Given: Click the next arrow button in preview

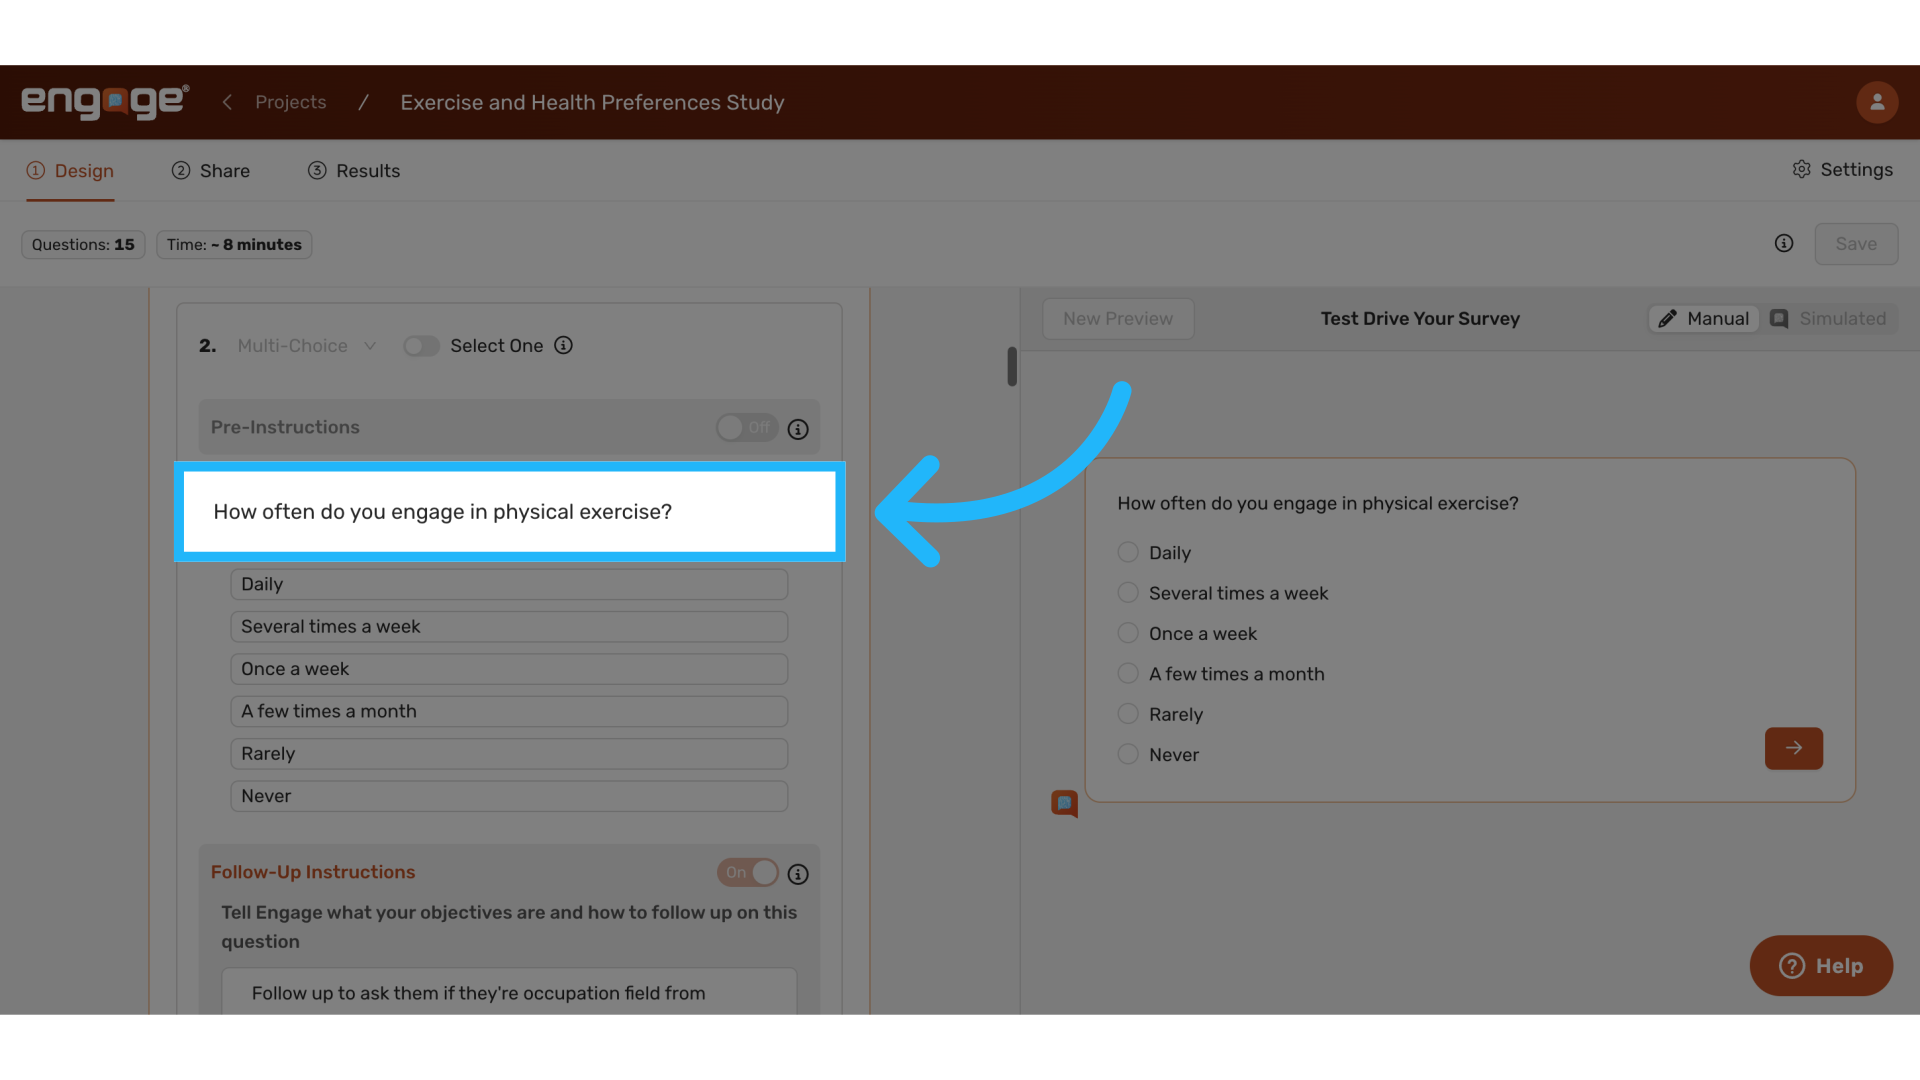Looking at the screenshot, I should tap(1794, 748).
